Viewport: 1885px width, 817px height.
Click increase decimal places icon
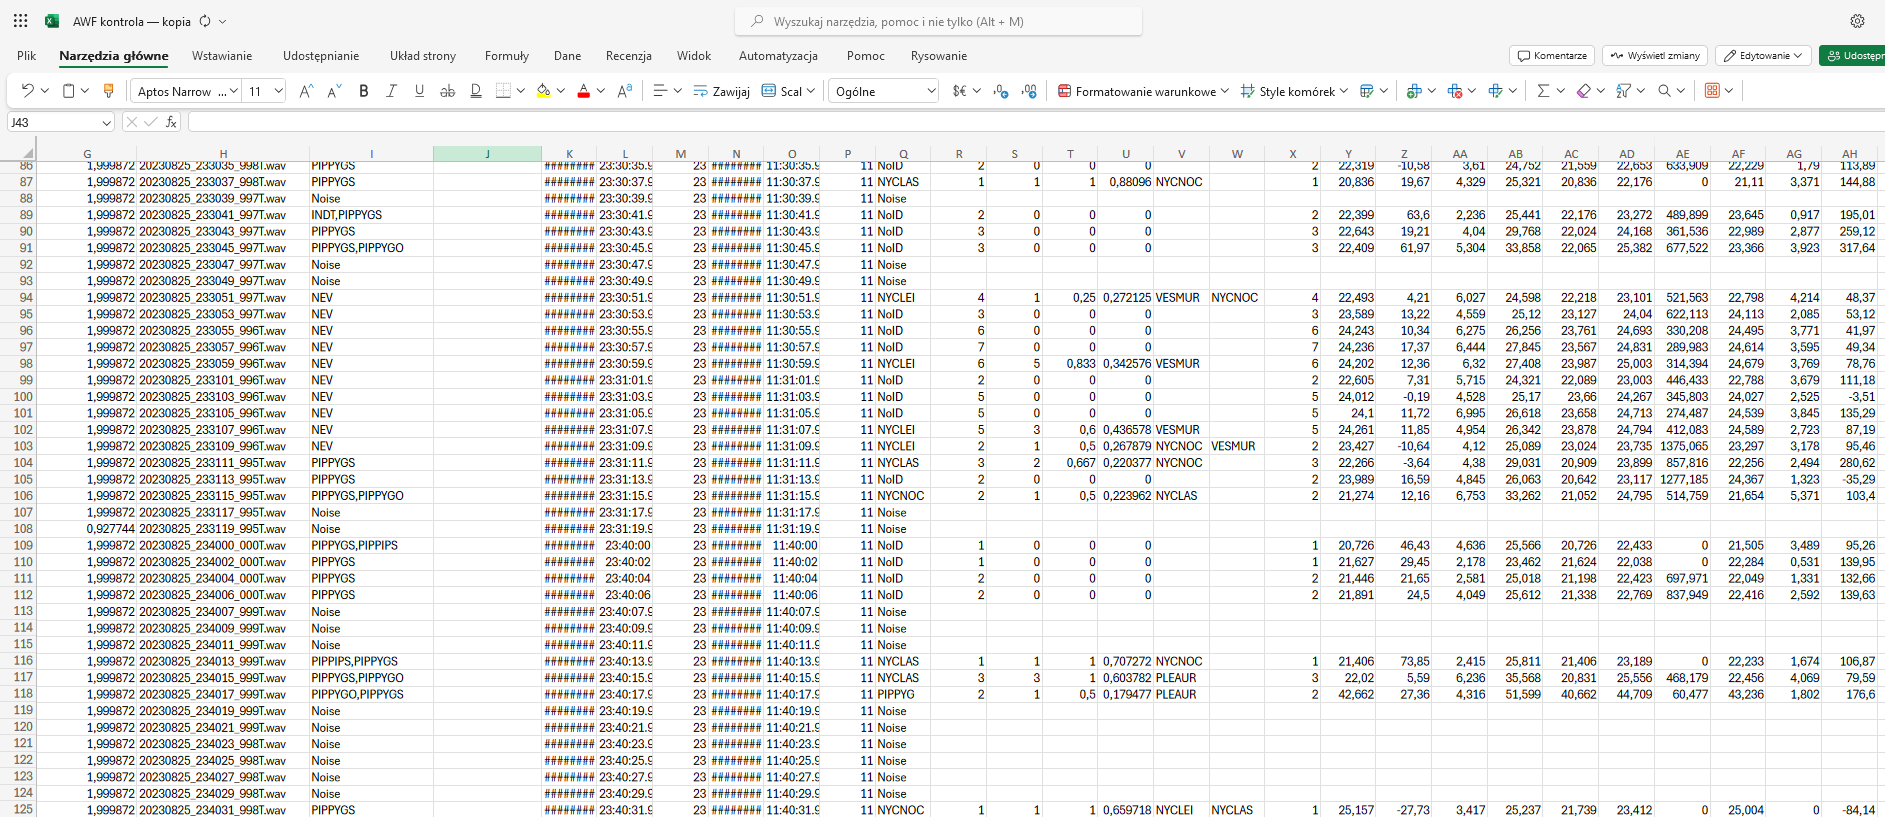click(1001, 91)
